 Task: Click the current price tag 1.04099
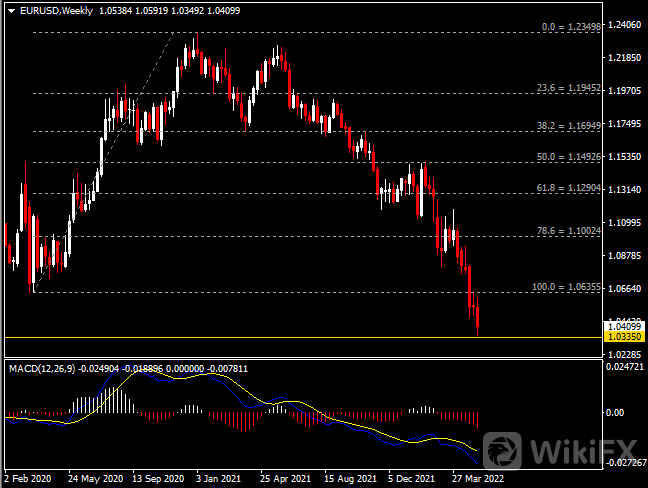[x=625, y=326]
